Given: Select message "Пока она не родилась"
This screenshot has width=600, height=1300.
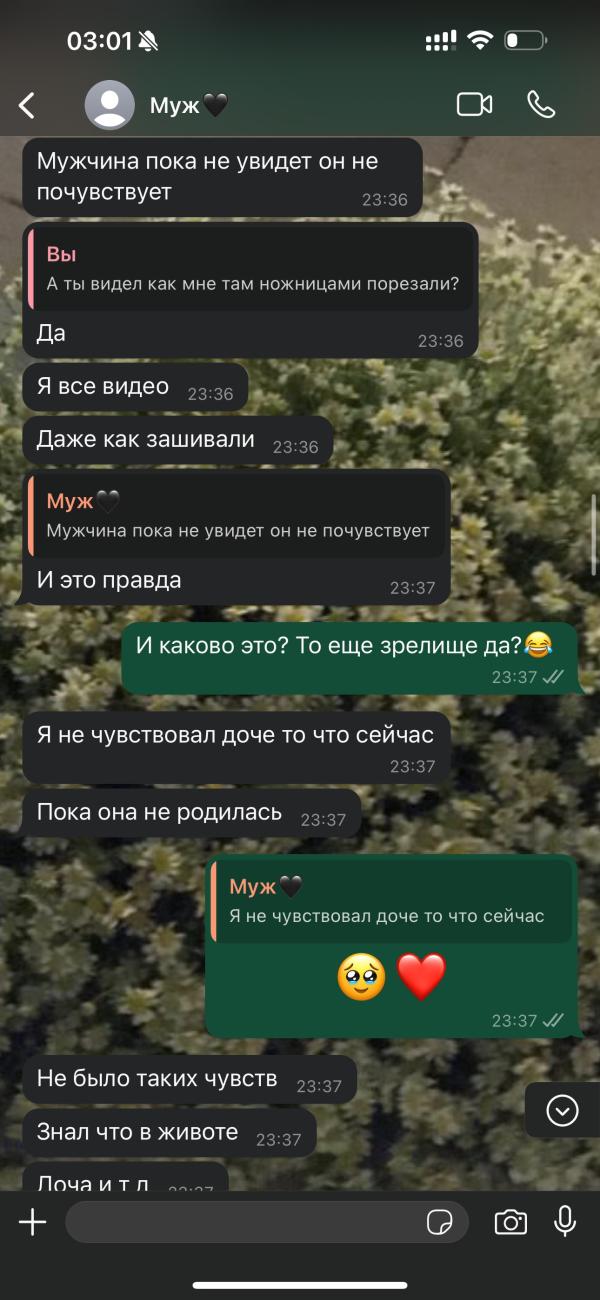Looking at the screenshot, I should pyautogui.click(x=191, y=813).
